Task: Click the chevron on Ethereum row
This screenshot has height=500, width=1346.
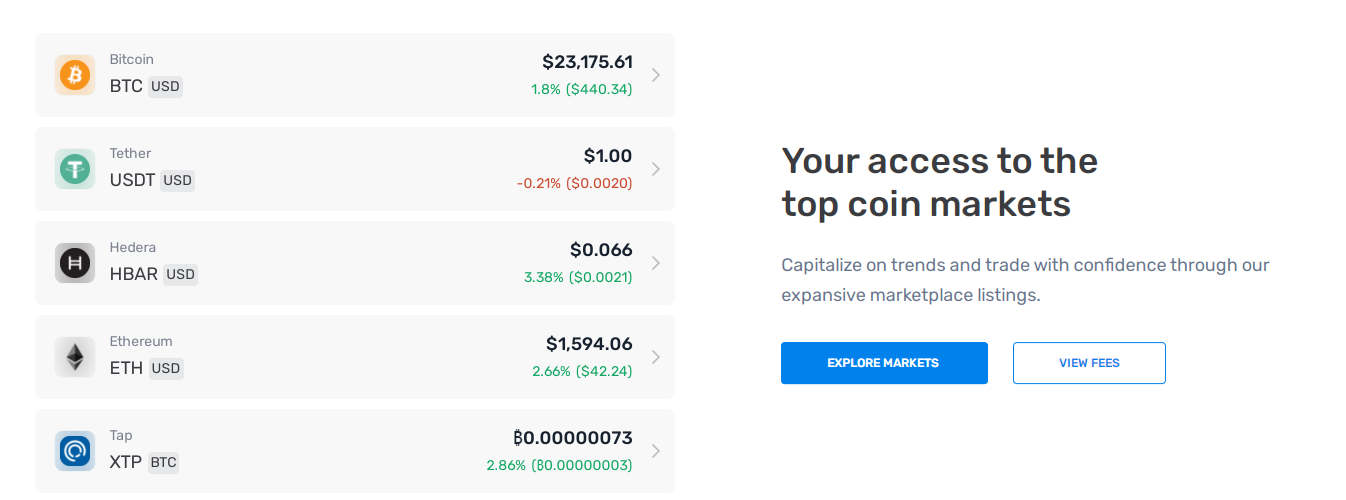Action: pyautogui.click(x=656, y=357)
